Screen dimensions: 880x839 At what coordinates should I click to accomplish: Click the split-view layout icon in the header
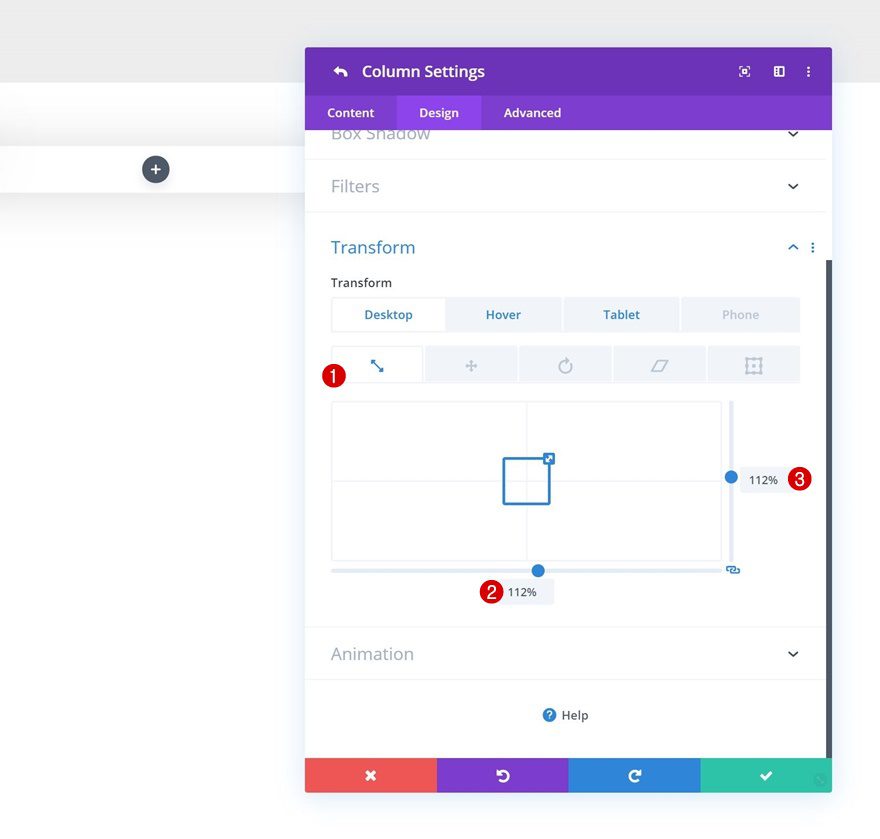coord(779,71)
